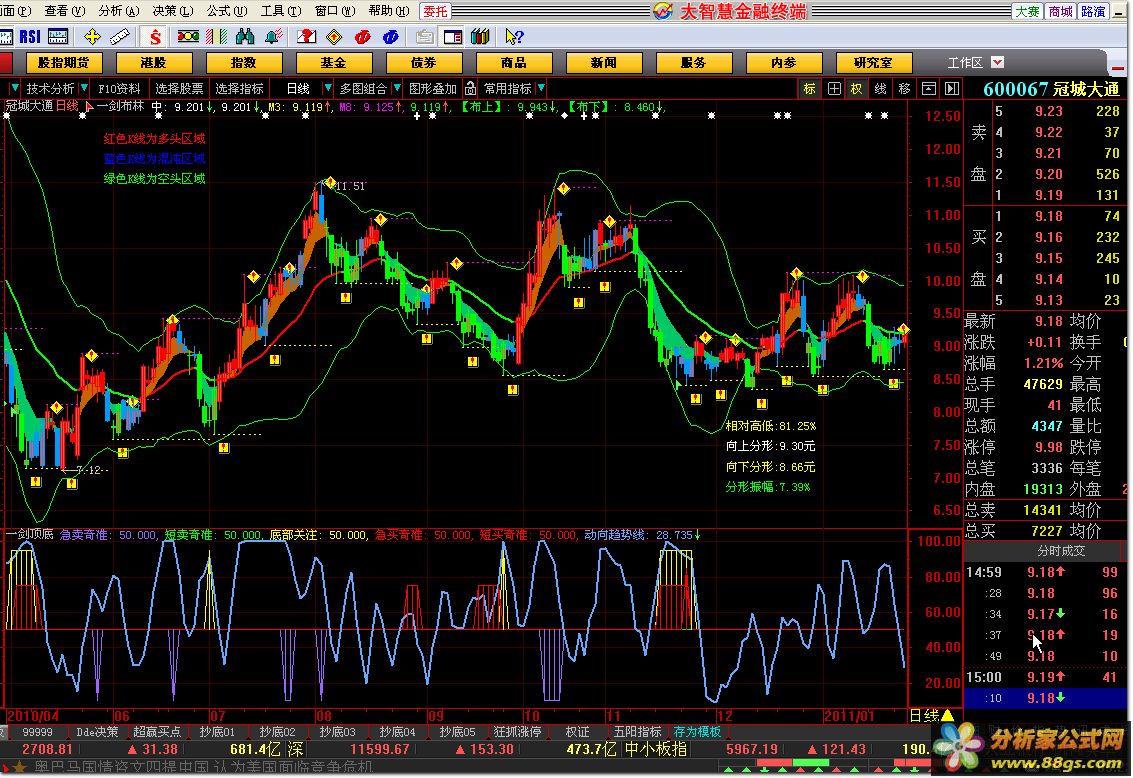Toggle the 权 adjustment button

pos(857,88)
